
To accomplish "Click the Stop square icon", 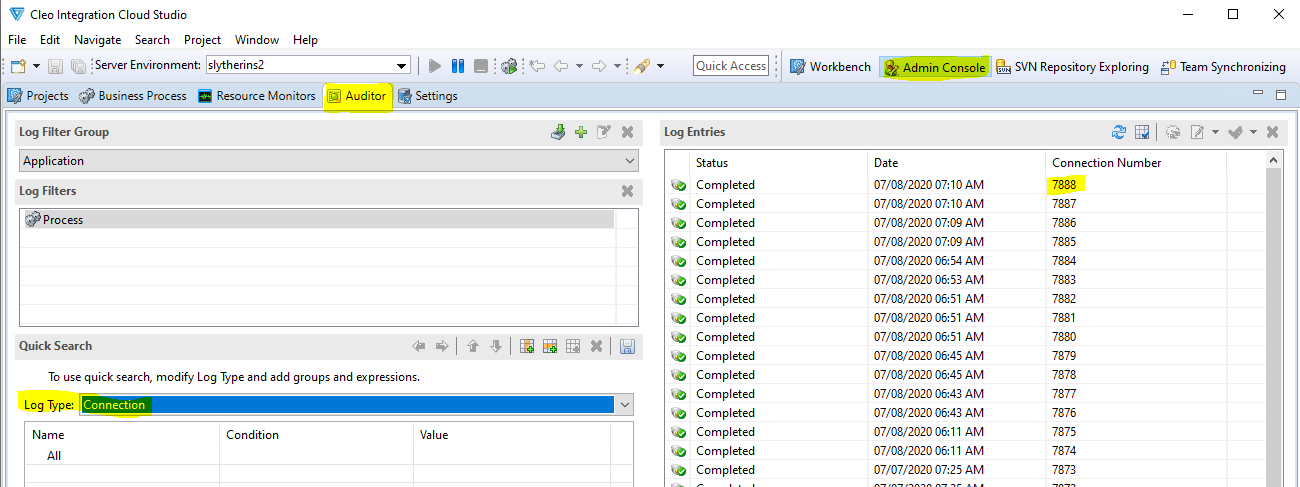I will 481,66.
